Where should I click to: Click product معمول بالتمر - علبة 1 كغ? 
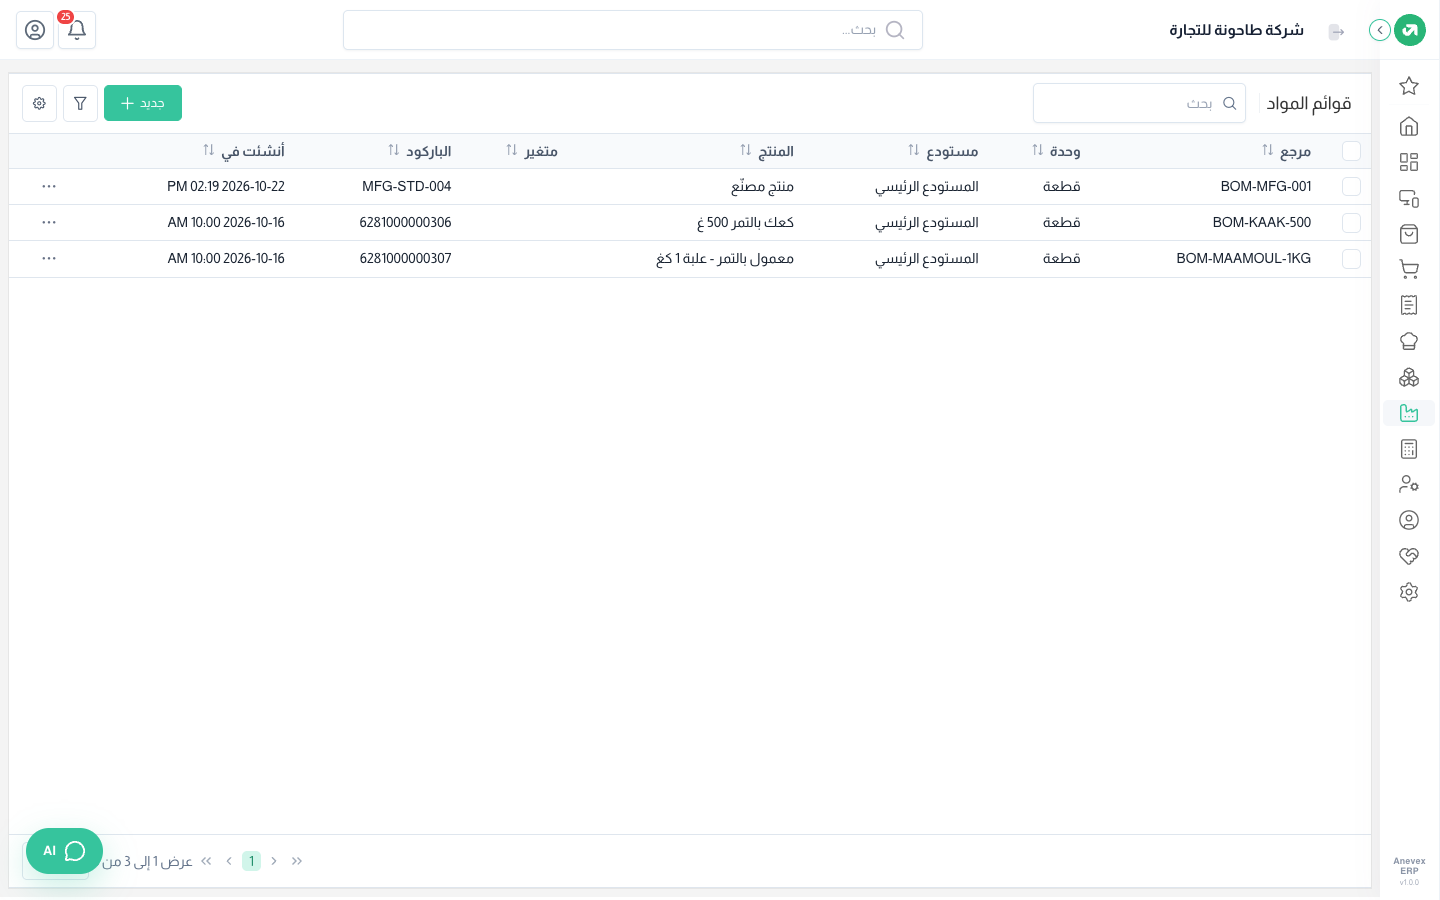tap(725, 258)
